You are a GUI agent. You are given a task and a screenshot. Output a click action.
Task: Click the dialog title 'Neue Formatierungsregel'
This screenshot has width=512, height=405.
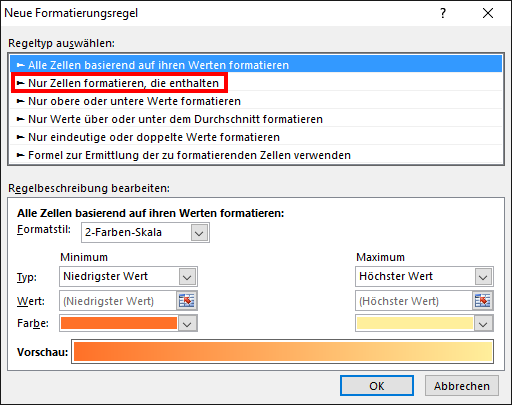click(x=71, y=13)
